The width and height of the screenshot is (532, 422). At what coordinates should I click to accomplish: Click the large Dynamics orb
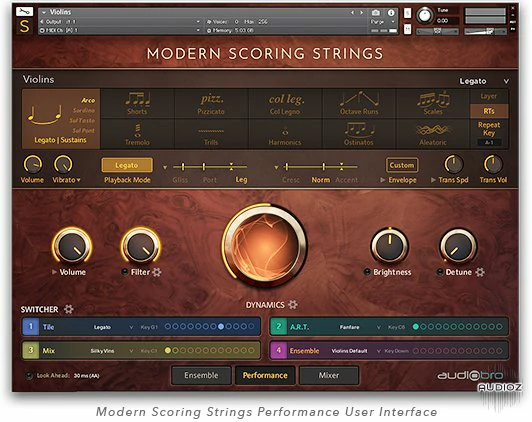point(265,246)
